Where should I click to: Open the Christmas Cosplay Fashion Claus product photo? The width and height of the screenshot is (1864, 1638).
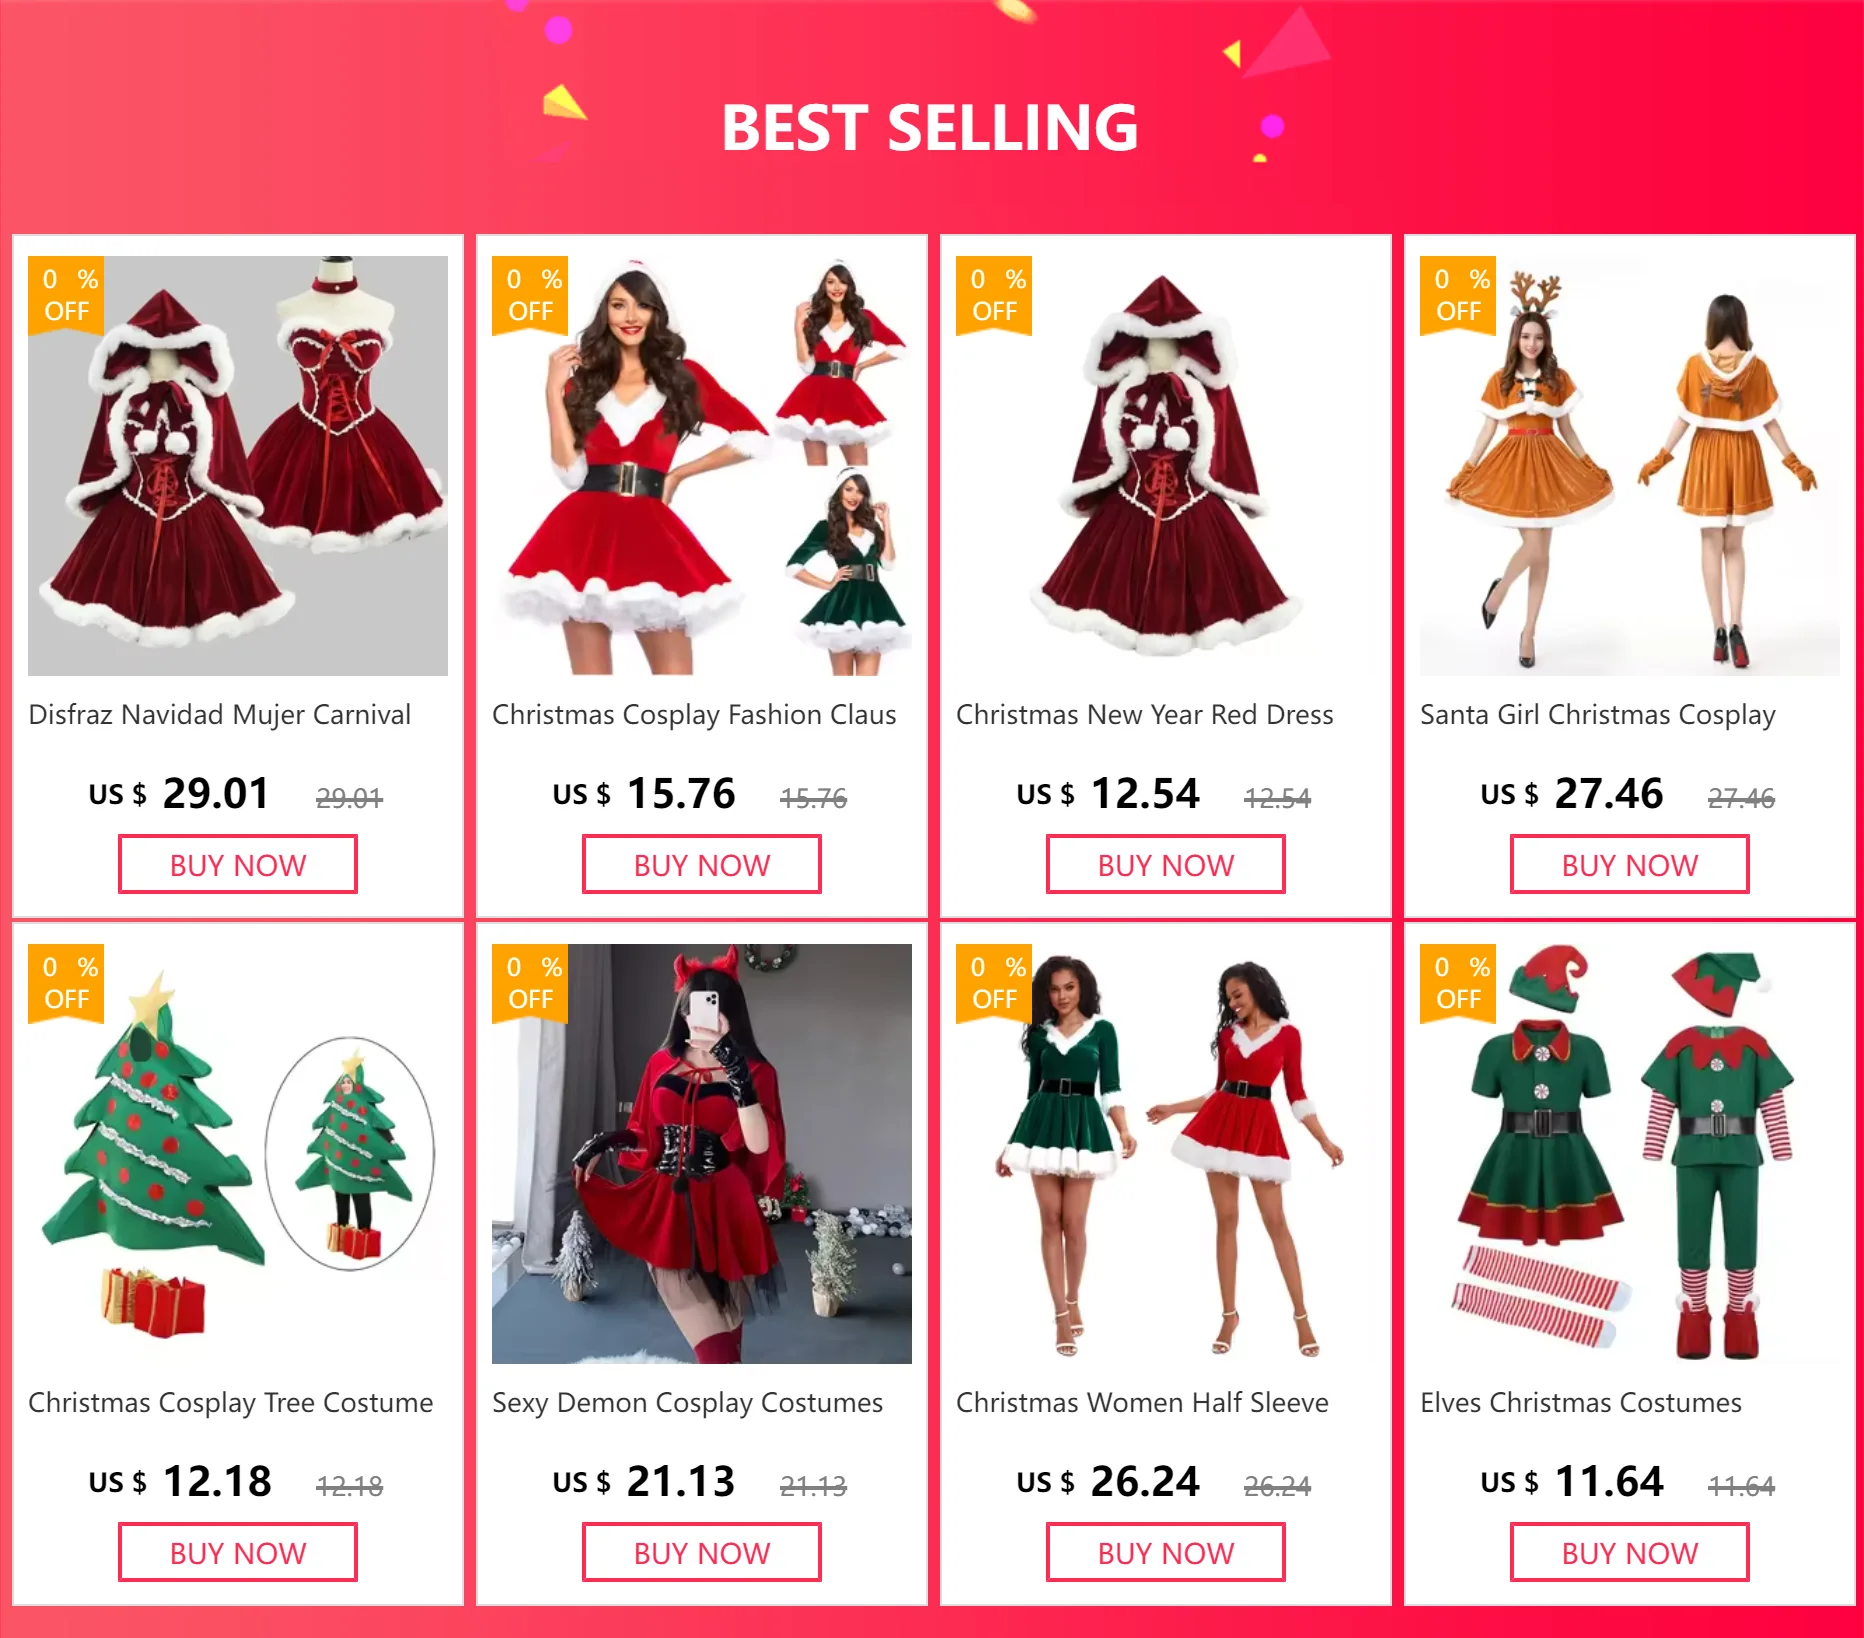702,466
